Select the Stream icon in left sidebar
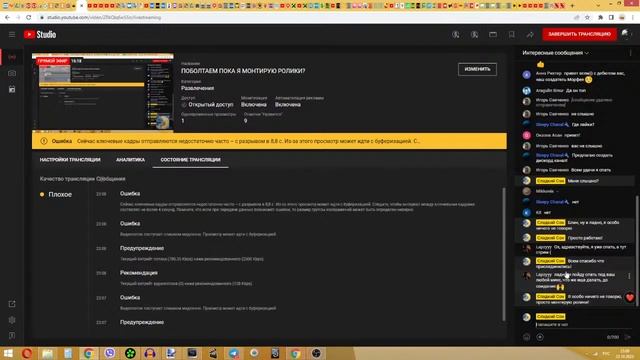The width and height of the screenshot is (640, 360). [12, 57]
